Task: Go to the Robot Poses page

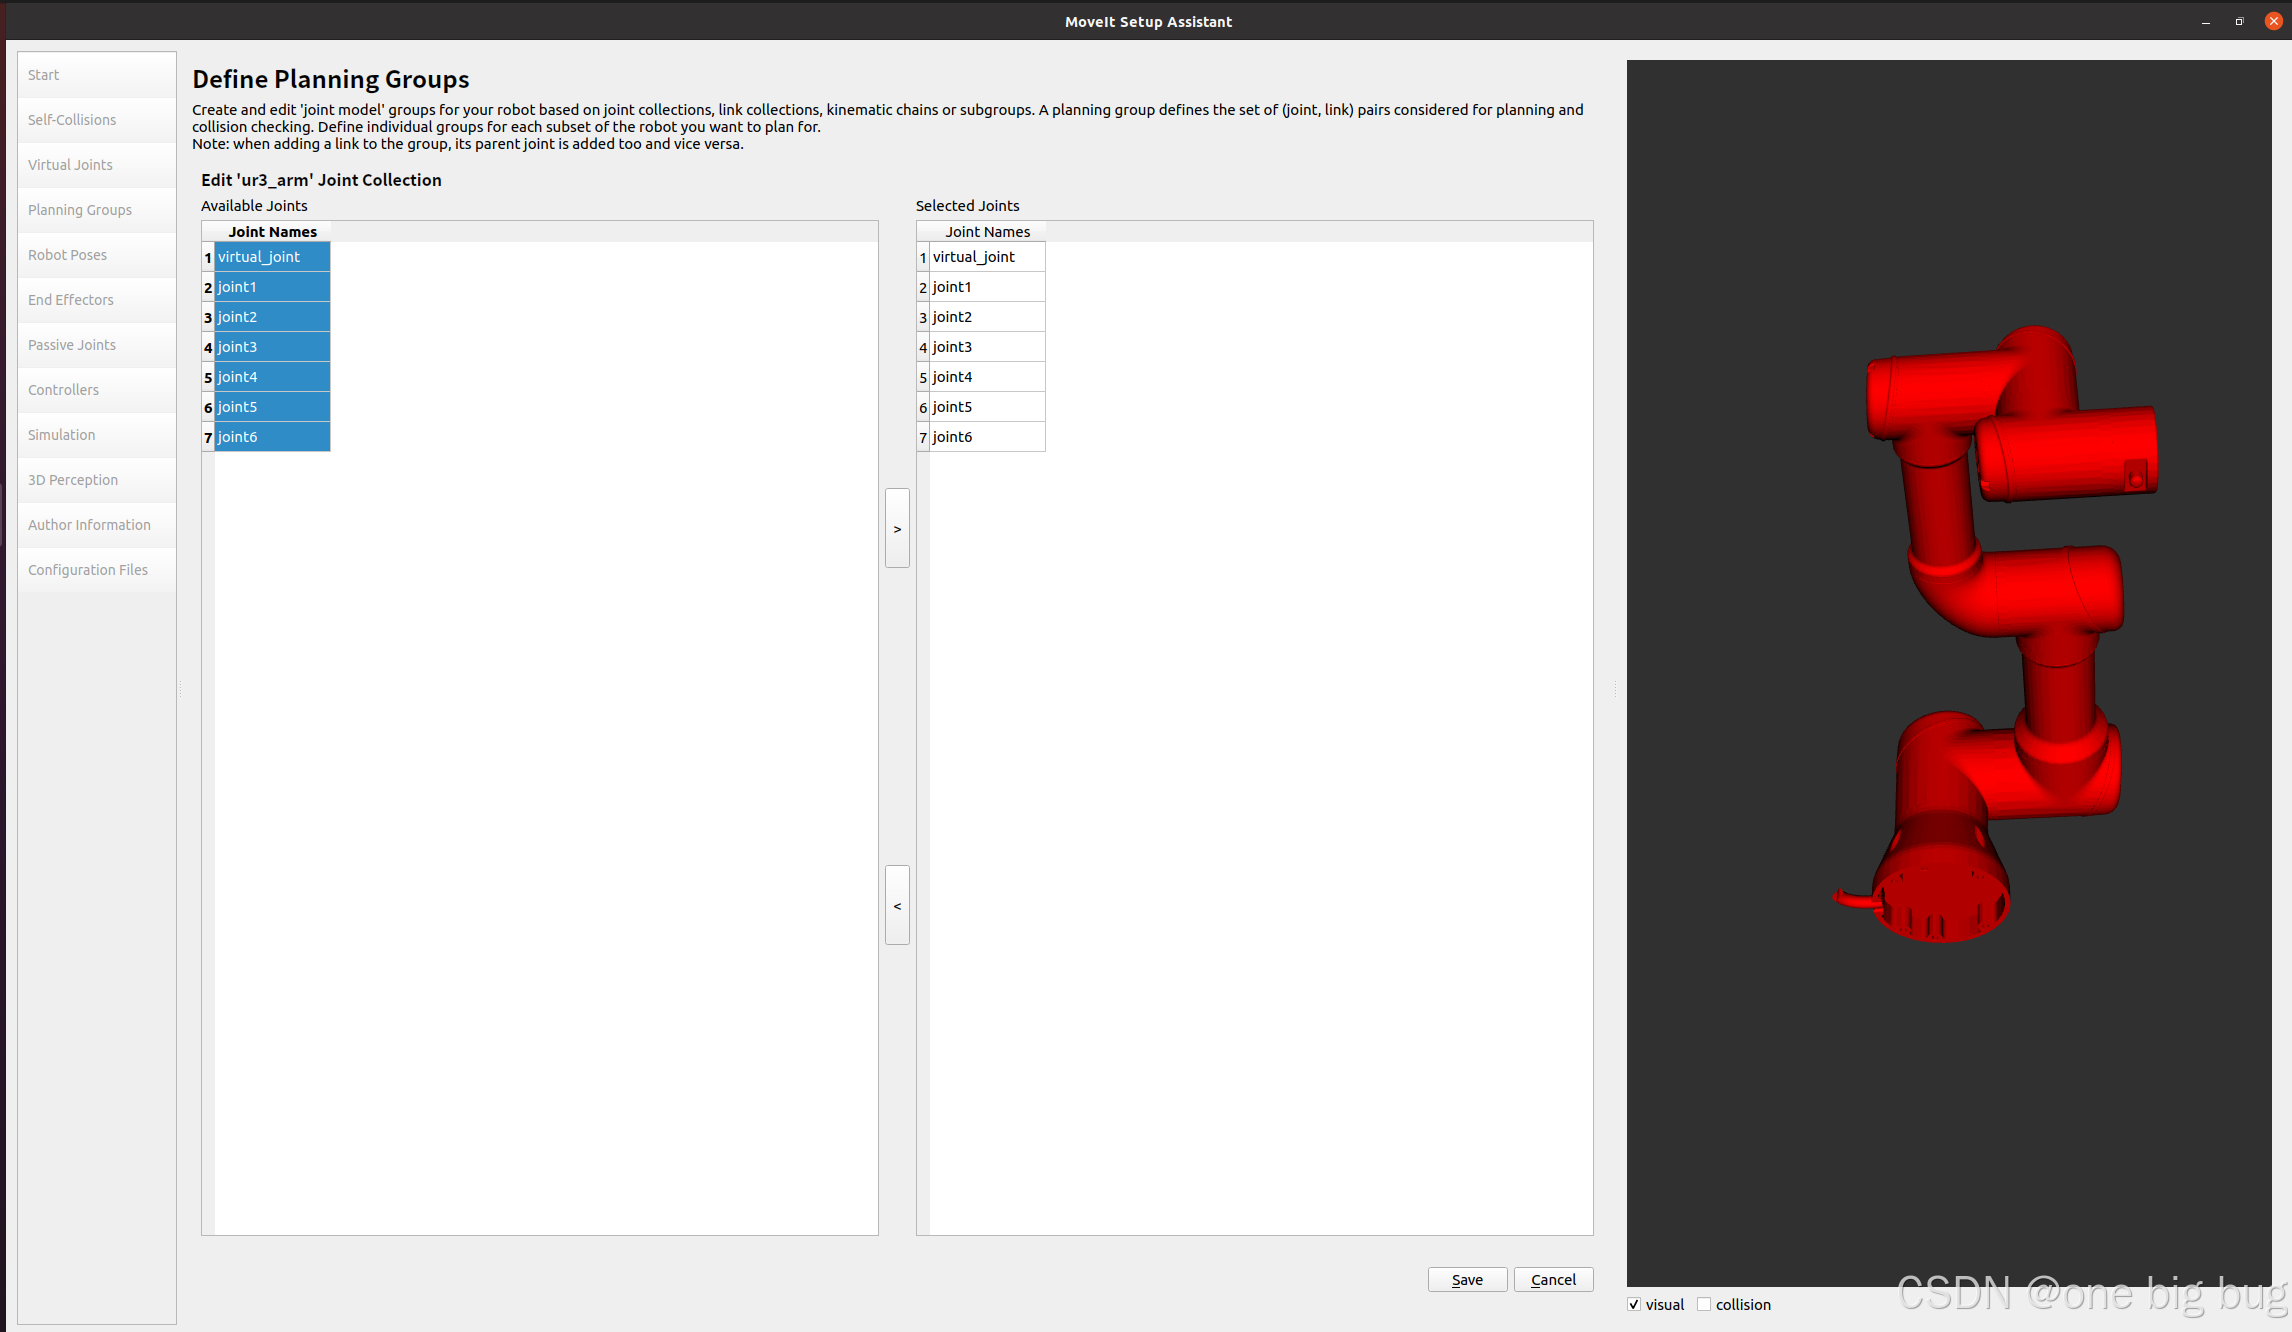Action: click(68, 255)
